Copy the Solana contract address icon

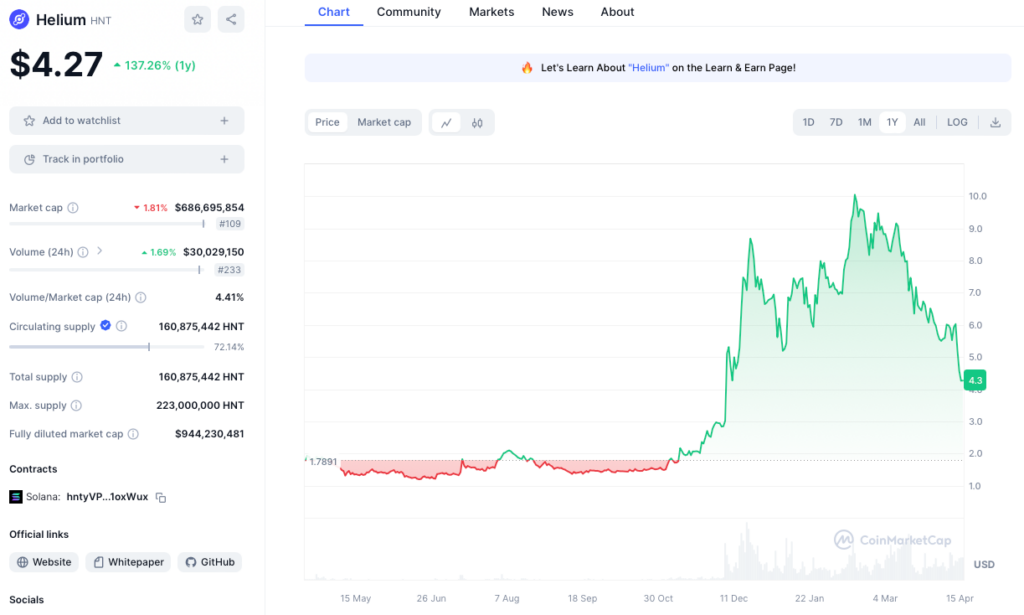(x=161, y=497)
